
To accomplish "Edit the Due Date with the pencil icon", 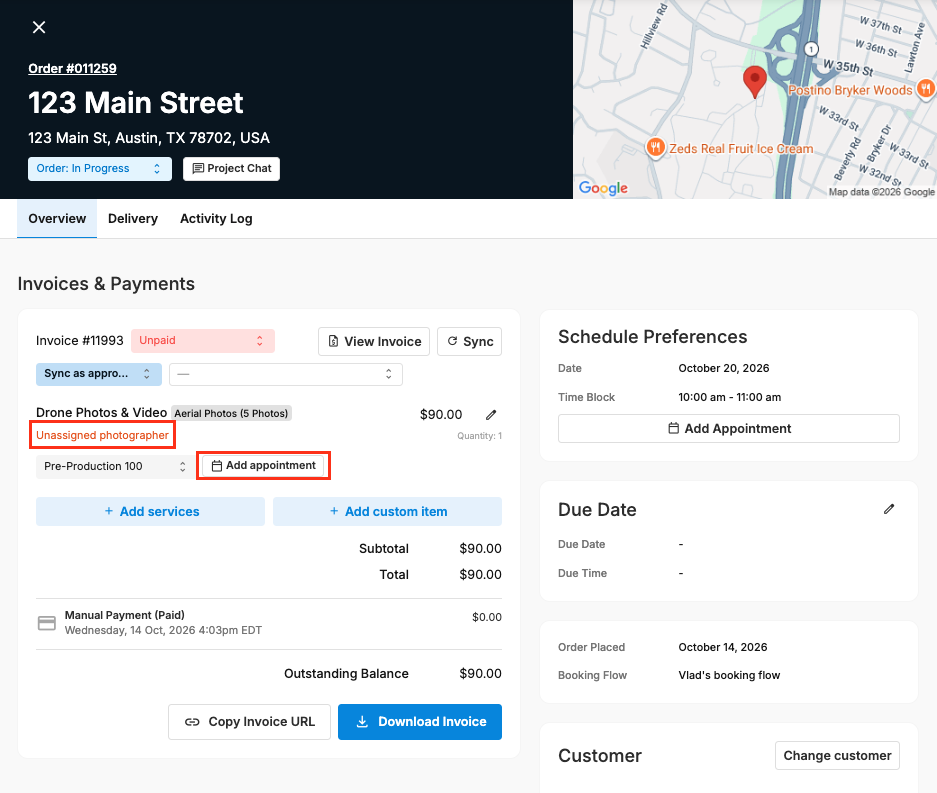I will (889, 509).
